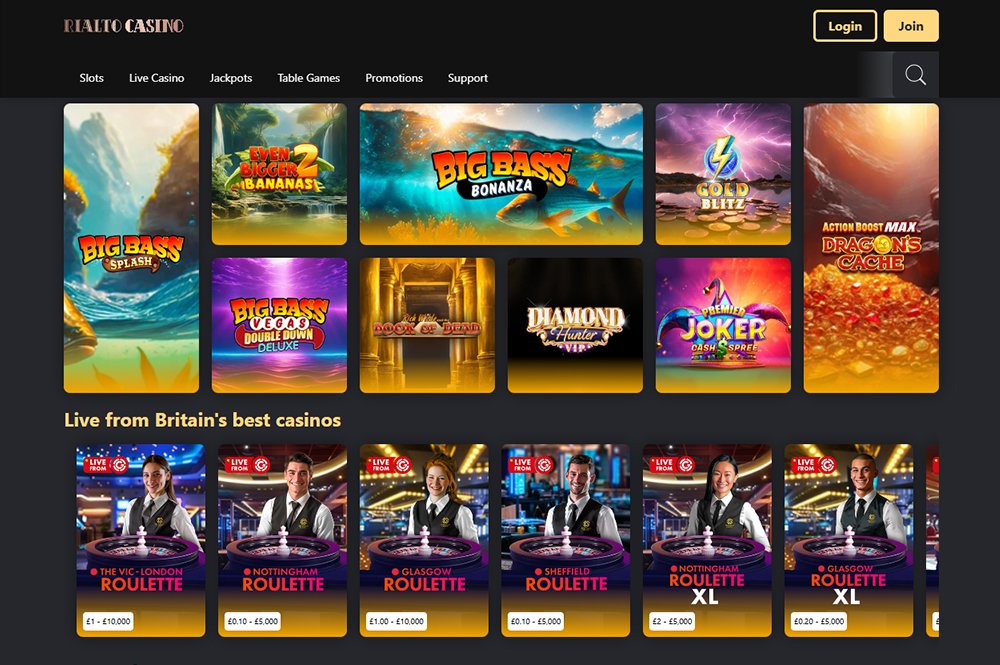Viewport: 1000px width, 665px height.
Task: Open Sheffield Roulette live table
Action: coord(566,541)
